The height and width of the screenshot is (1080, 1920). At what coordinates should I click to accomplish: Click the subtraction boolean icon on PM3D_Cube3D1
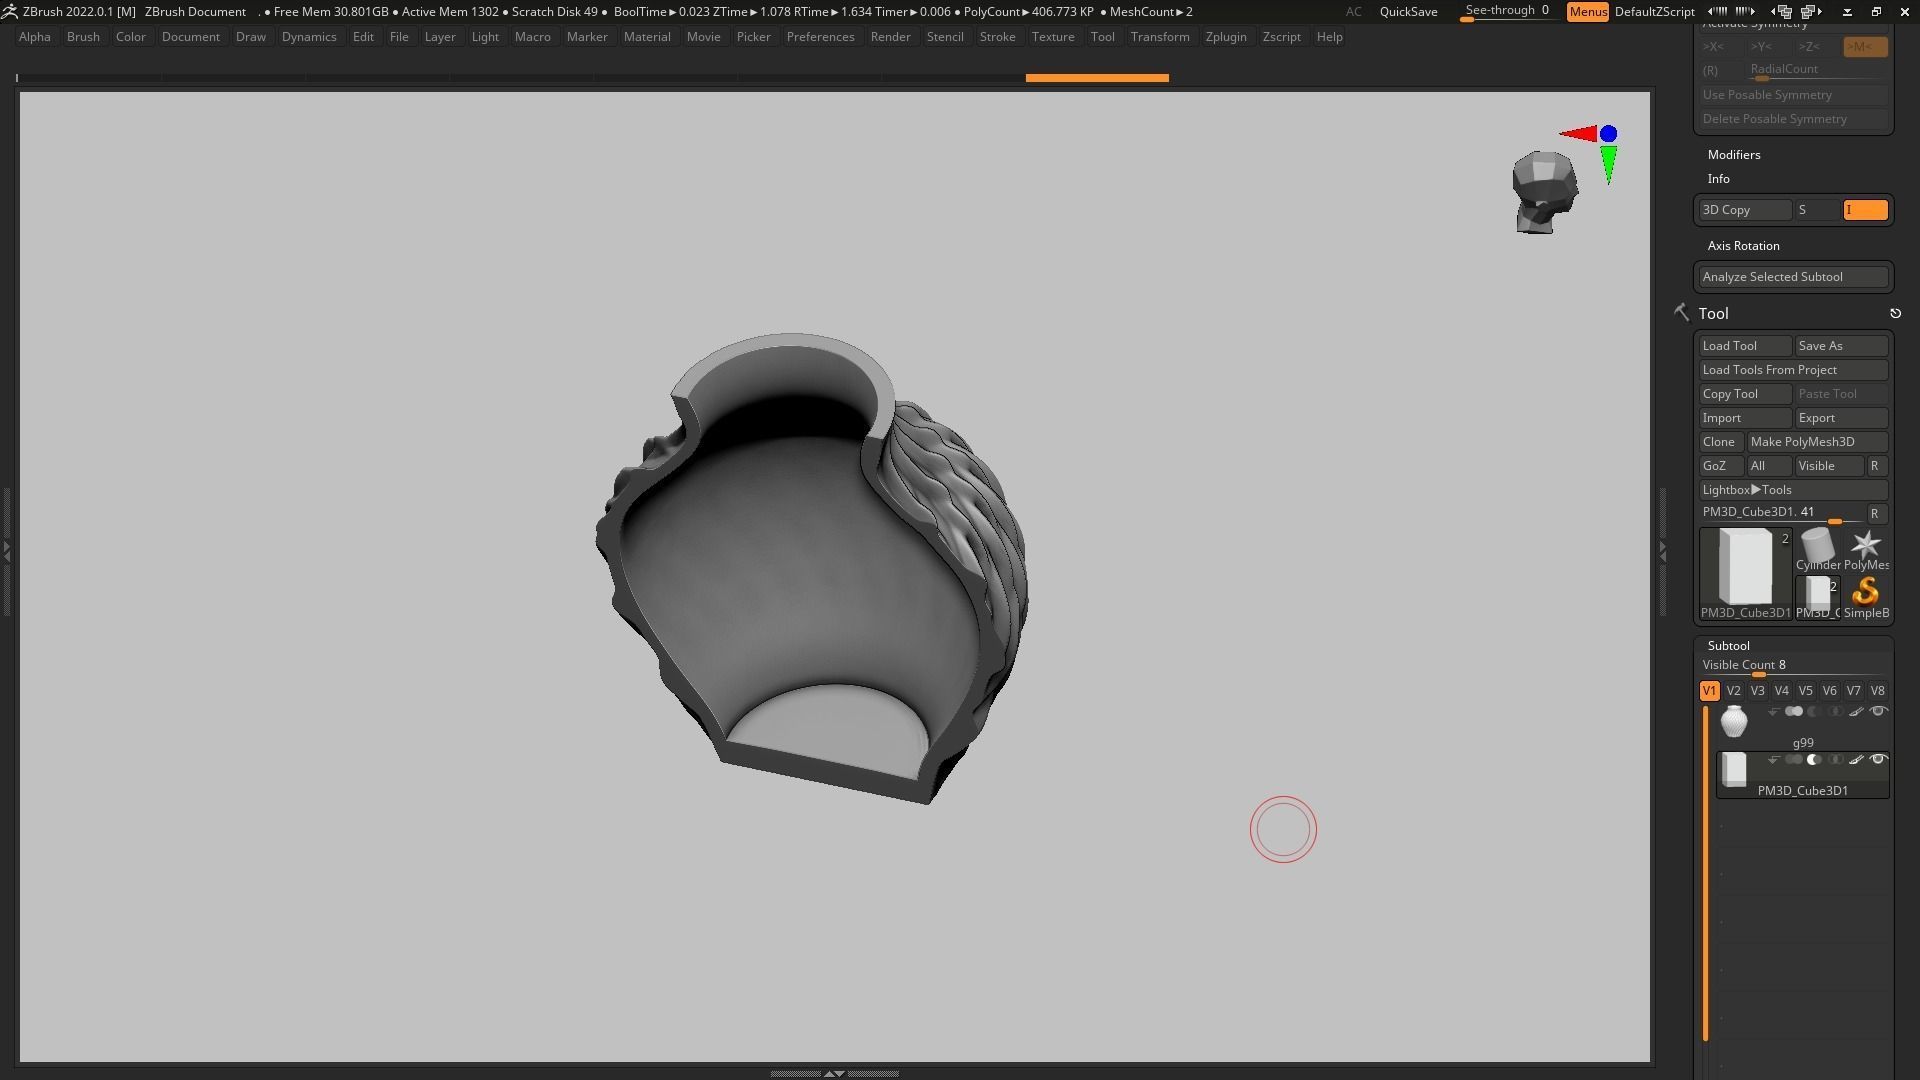1814,760
